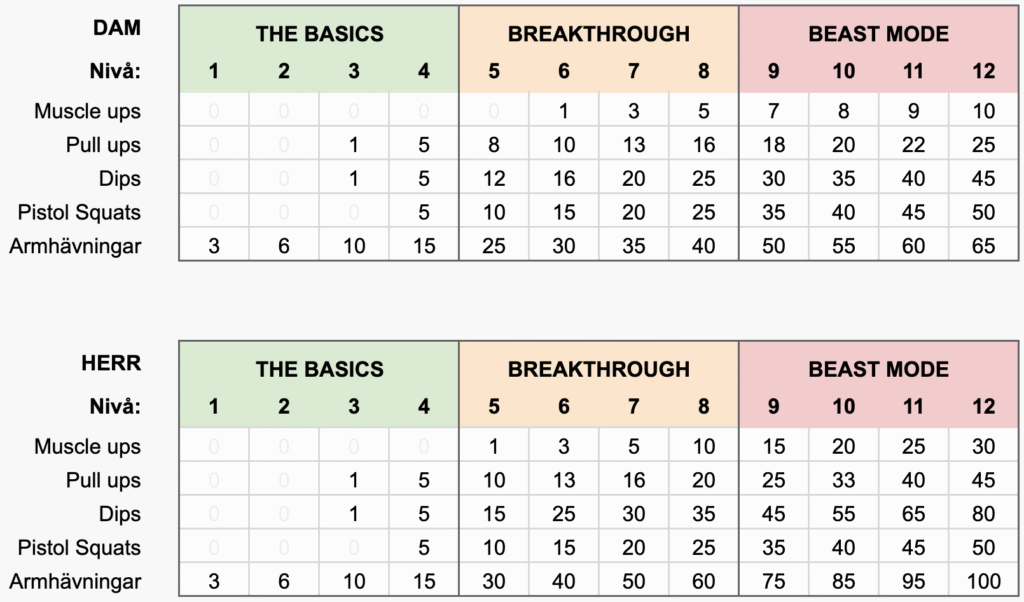Click HERR Pull ups level 10 value 33

(843, 481)
